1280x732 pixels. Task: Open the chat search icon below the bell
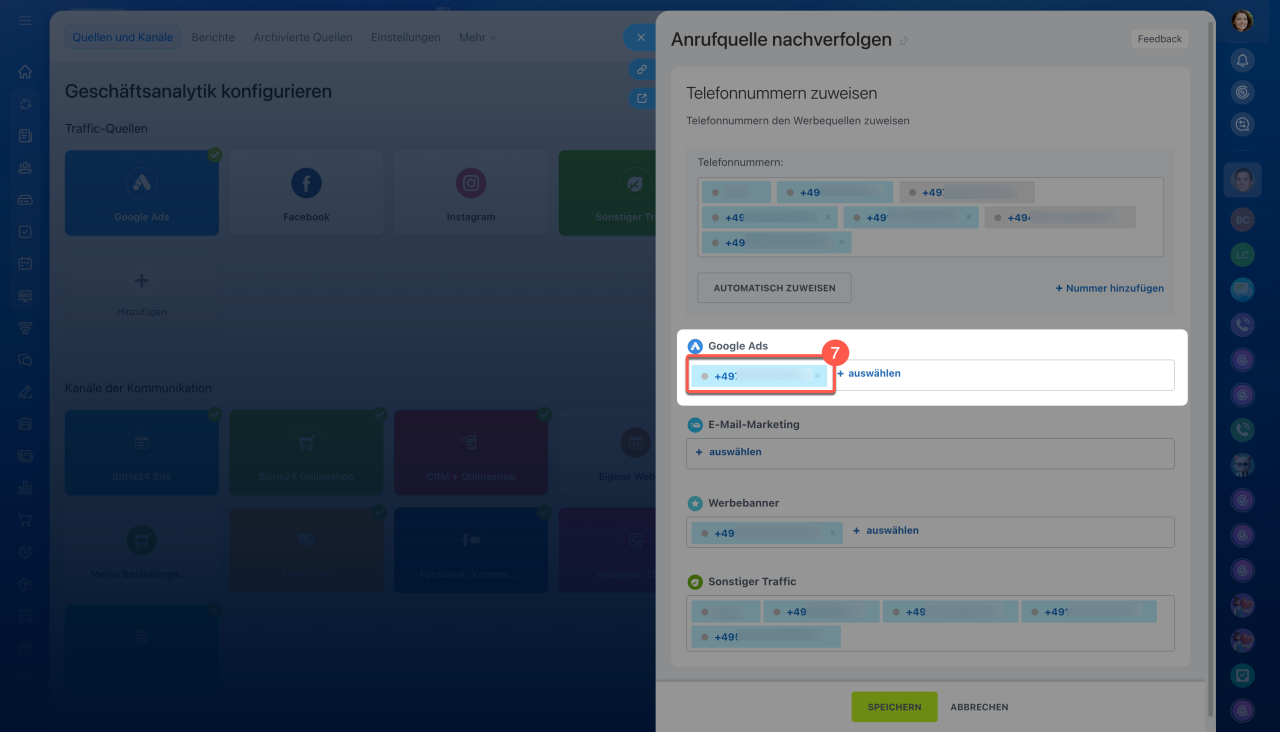1242,125
